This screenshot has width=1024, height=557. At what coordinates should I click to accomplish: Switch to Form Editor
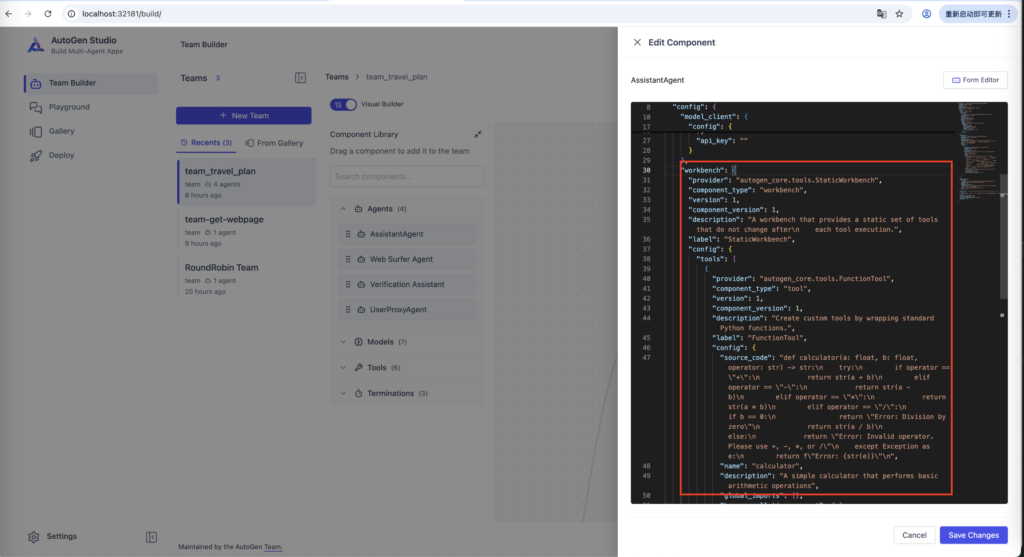(x=975, y=80)
